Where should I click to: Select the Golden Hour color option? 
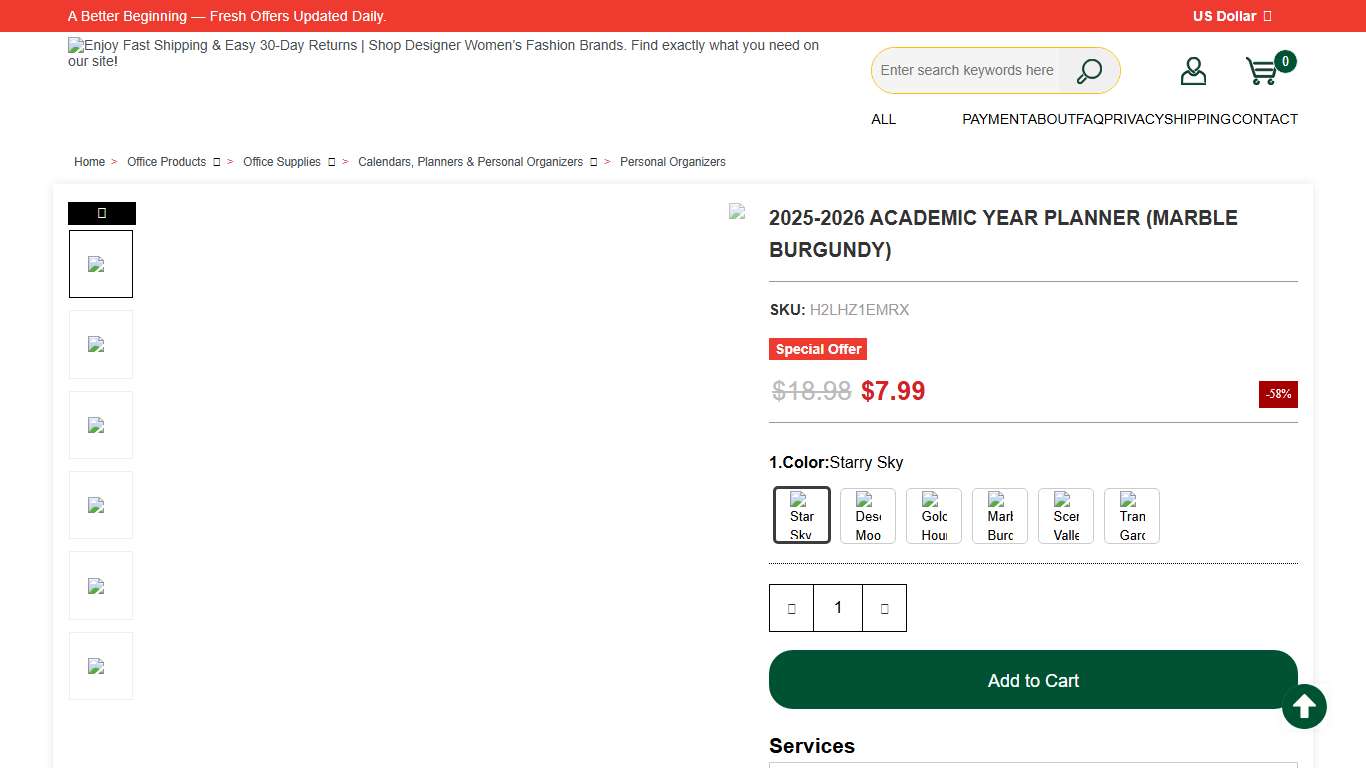[934, 516]
